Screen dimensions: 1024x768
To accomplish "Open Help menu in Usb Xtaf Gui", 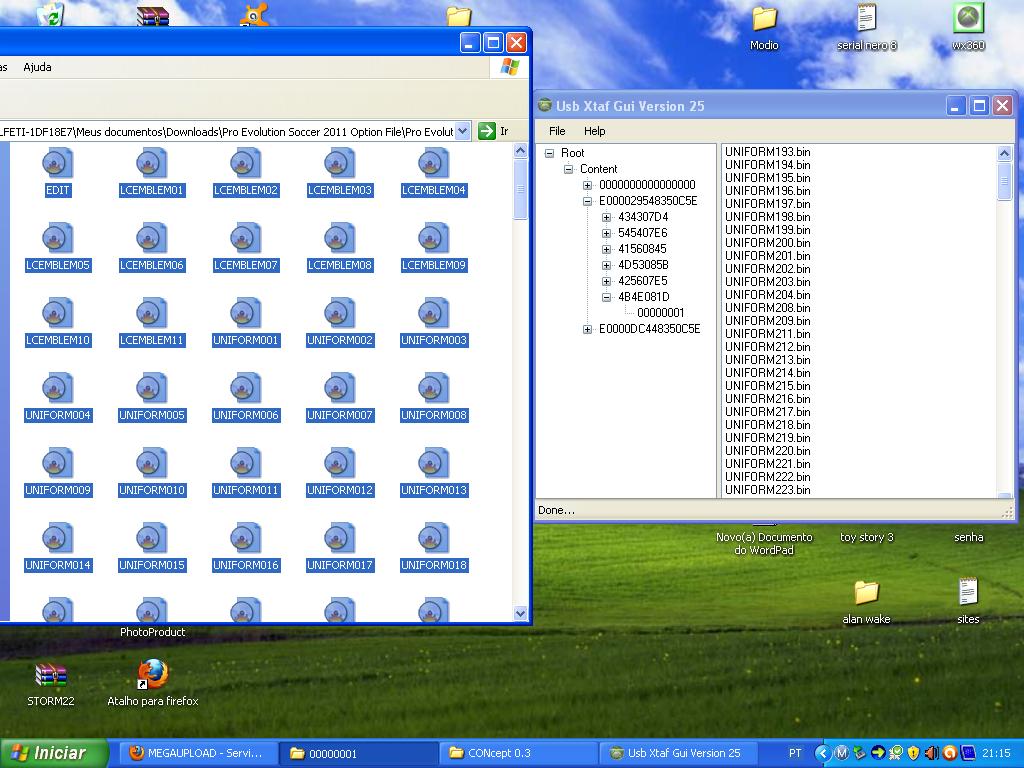I will 594,131.
